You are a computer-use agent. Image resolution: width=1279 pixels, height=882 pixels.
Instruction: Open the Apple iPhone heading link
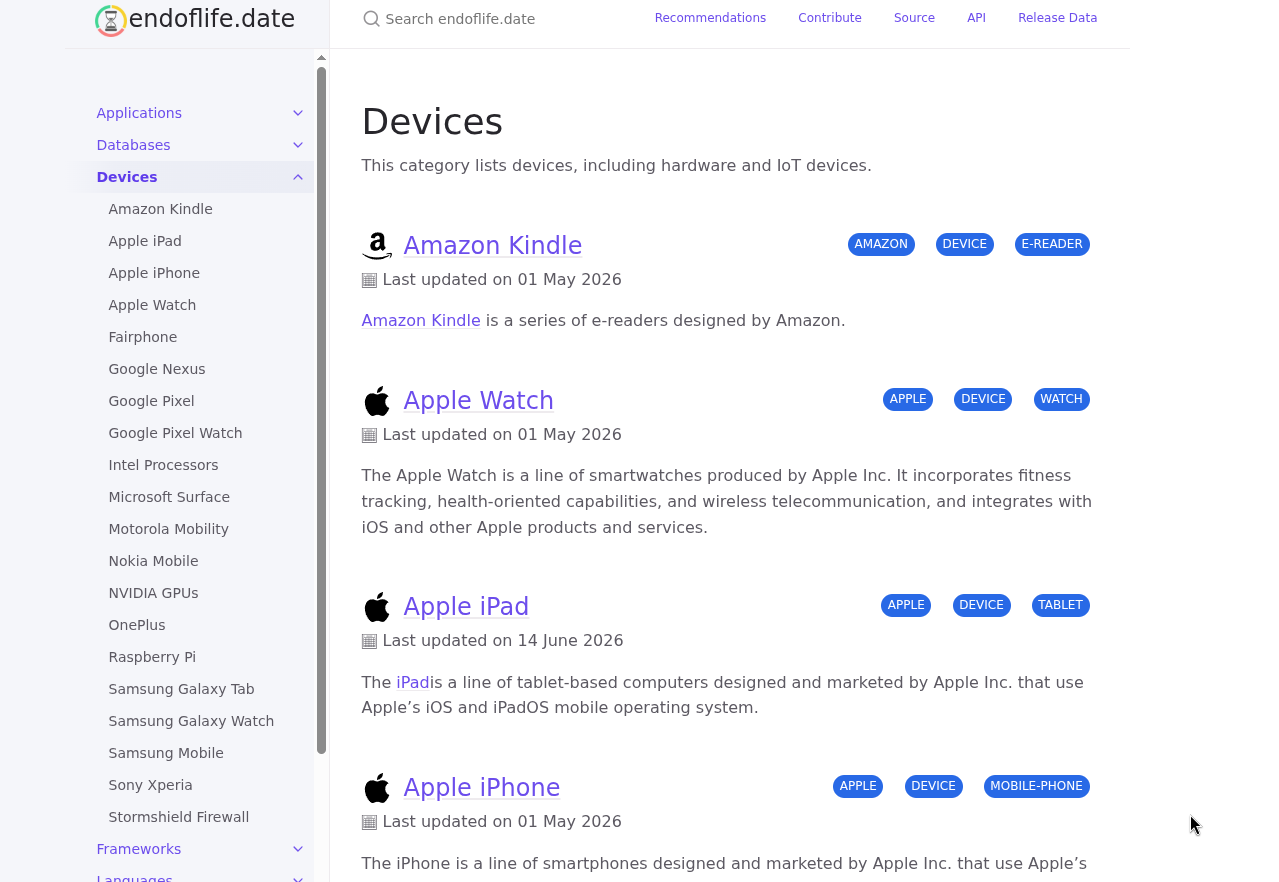click(481, 787)
